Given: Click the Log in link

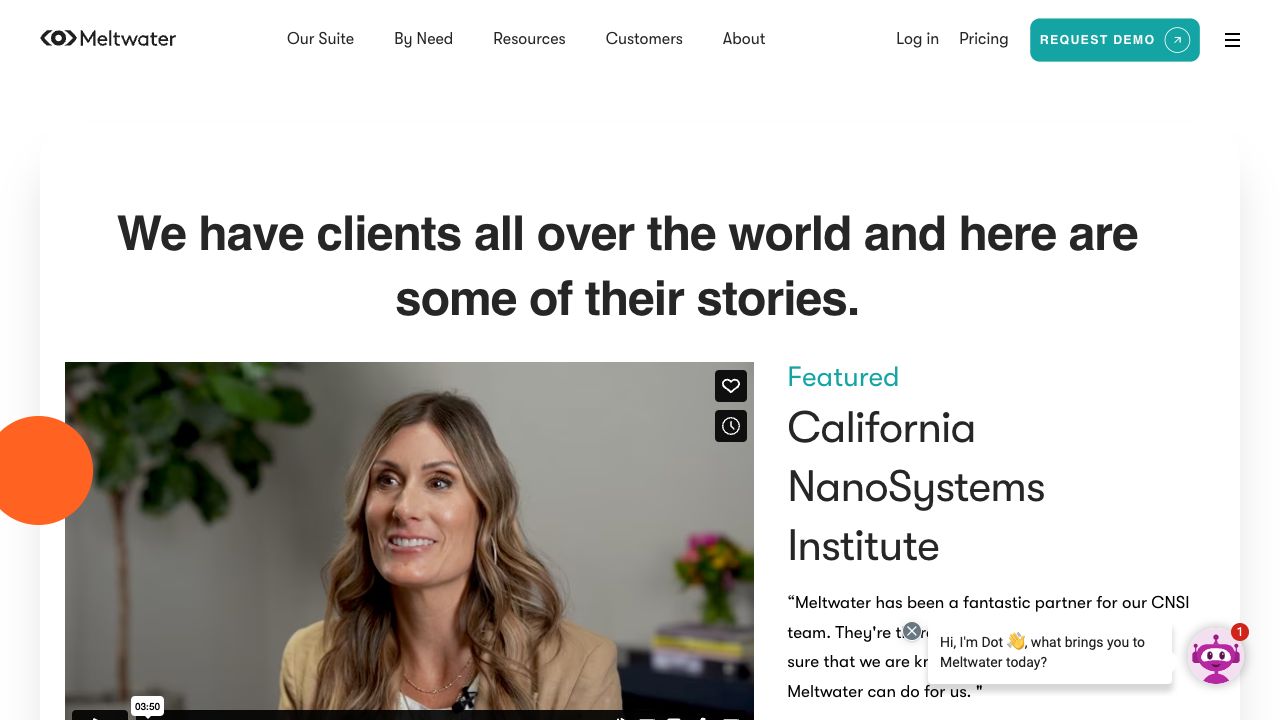Looking at the screenshot, I should point(917,39).
